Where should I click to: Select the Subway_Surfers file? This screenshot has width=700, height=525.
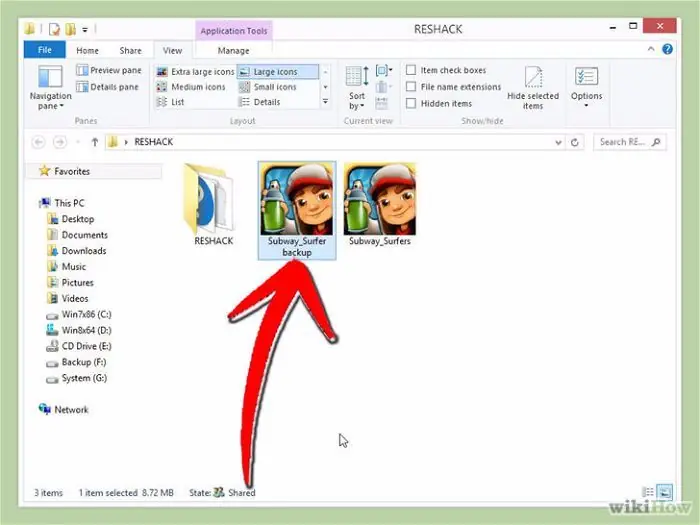(379, 205)
